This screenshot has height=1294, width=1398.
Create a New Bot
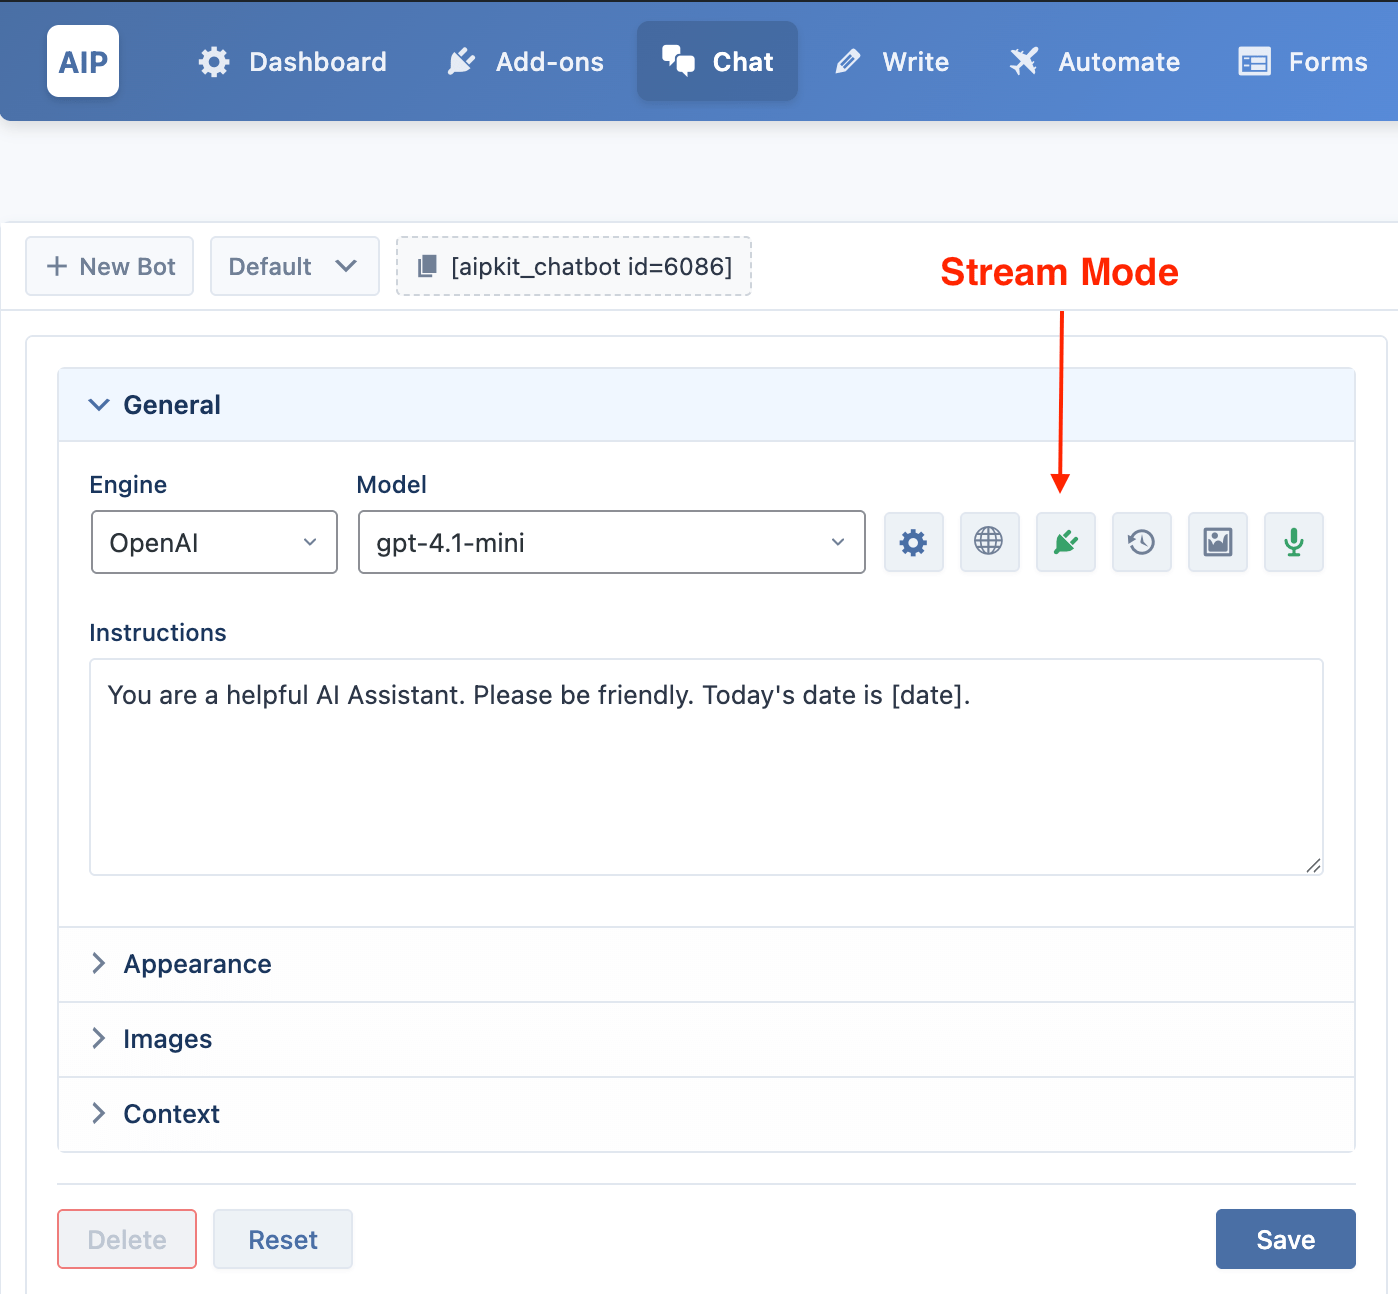110,266
